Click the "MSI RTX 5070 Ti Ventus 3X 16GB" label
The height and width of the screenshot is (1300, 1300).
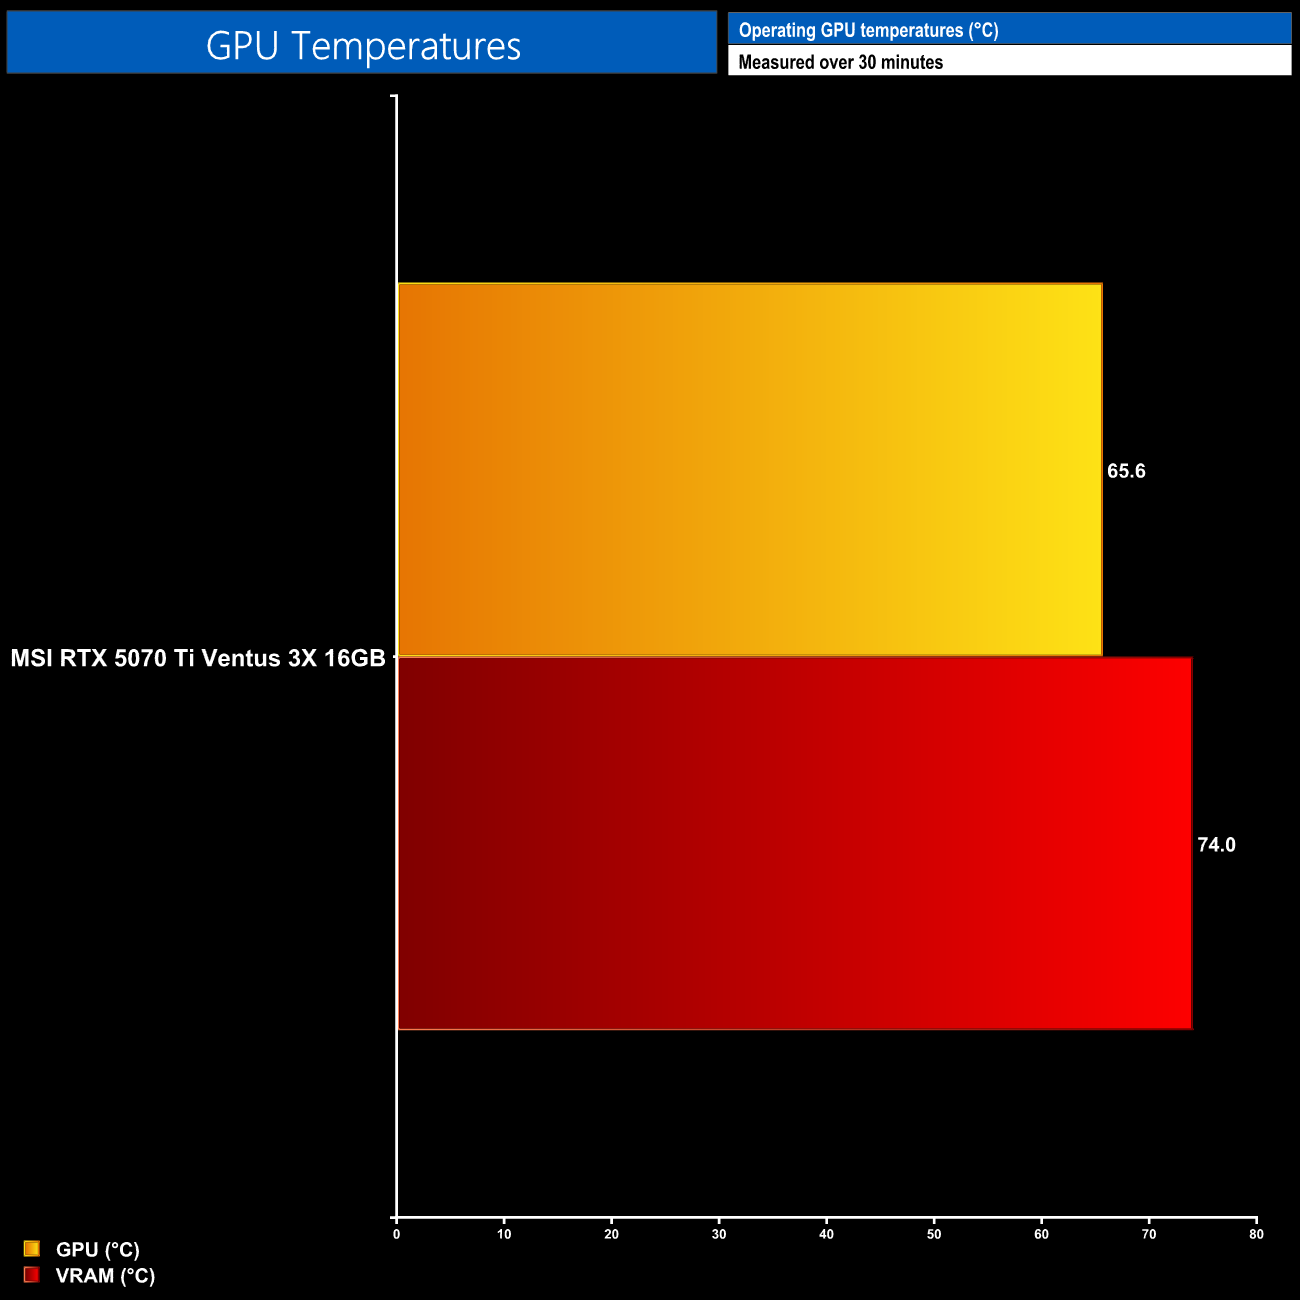[x=198, y=658]
